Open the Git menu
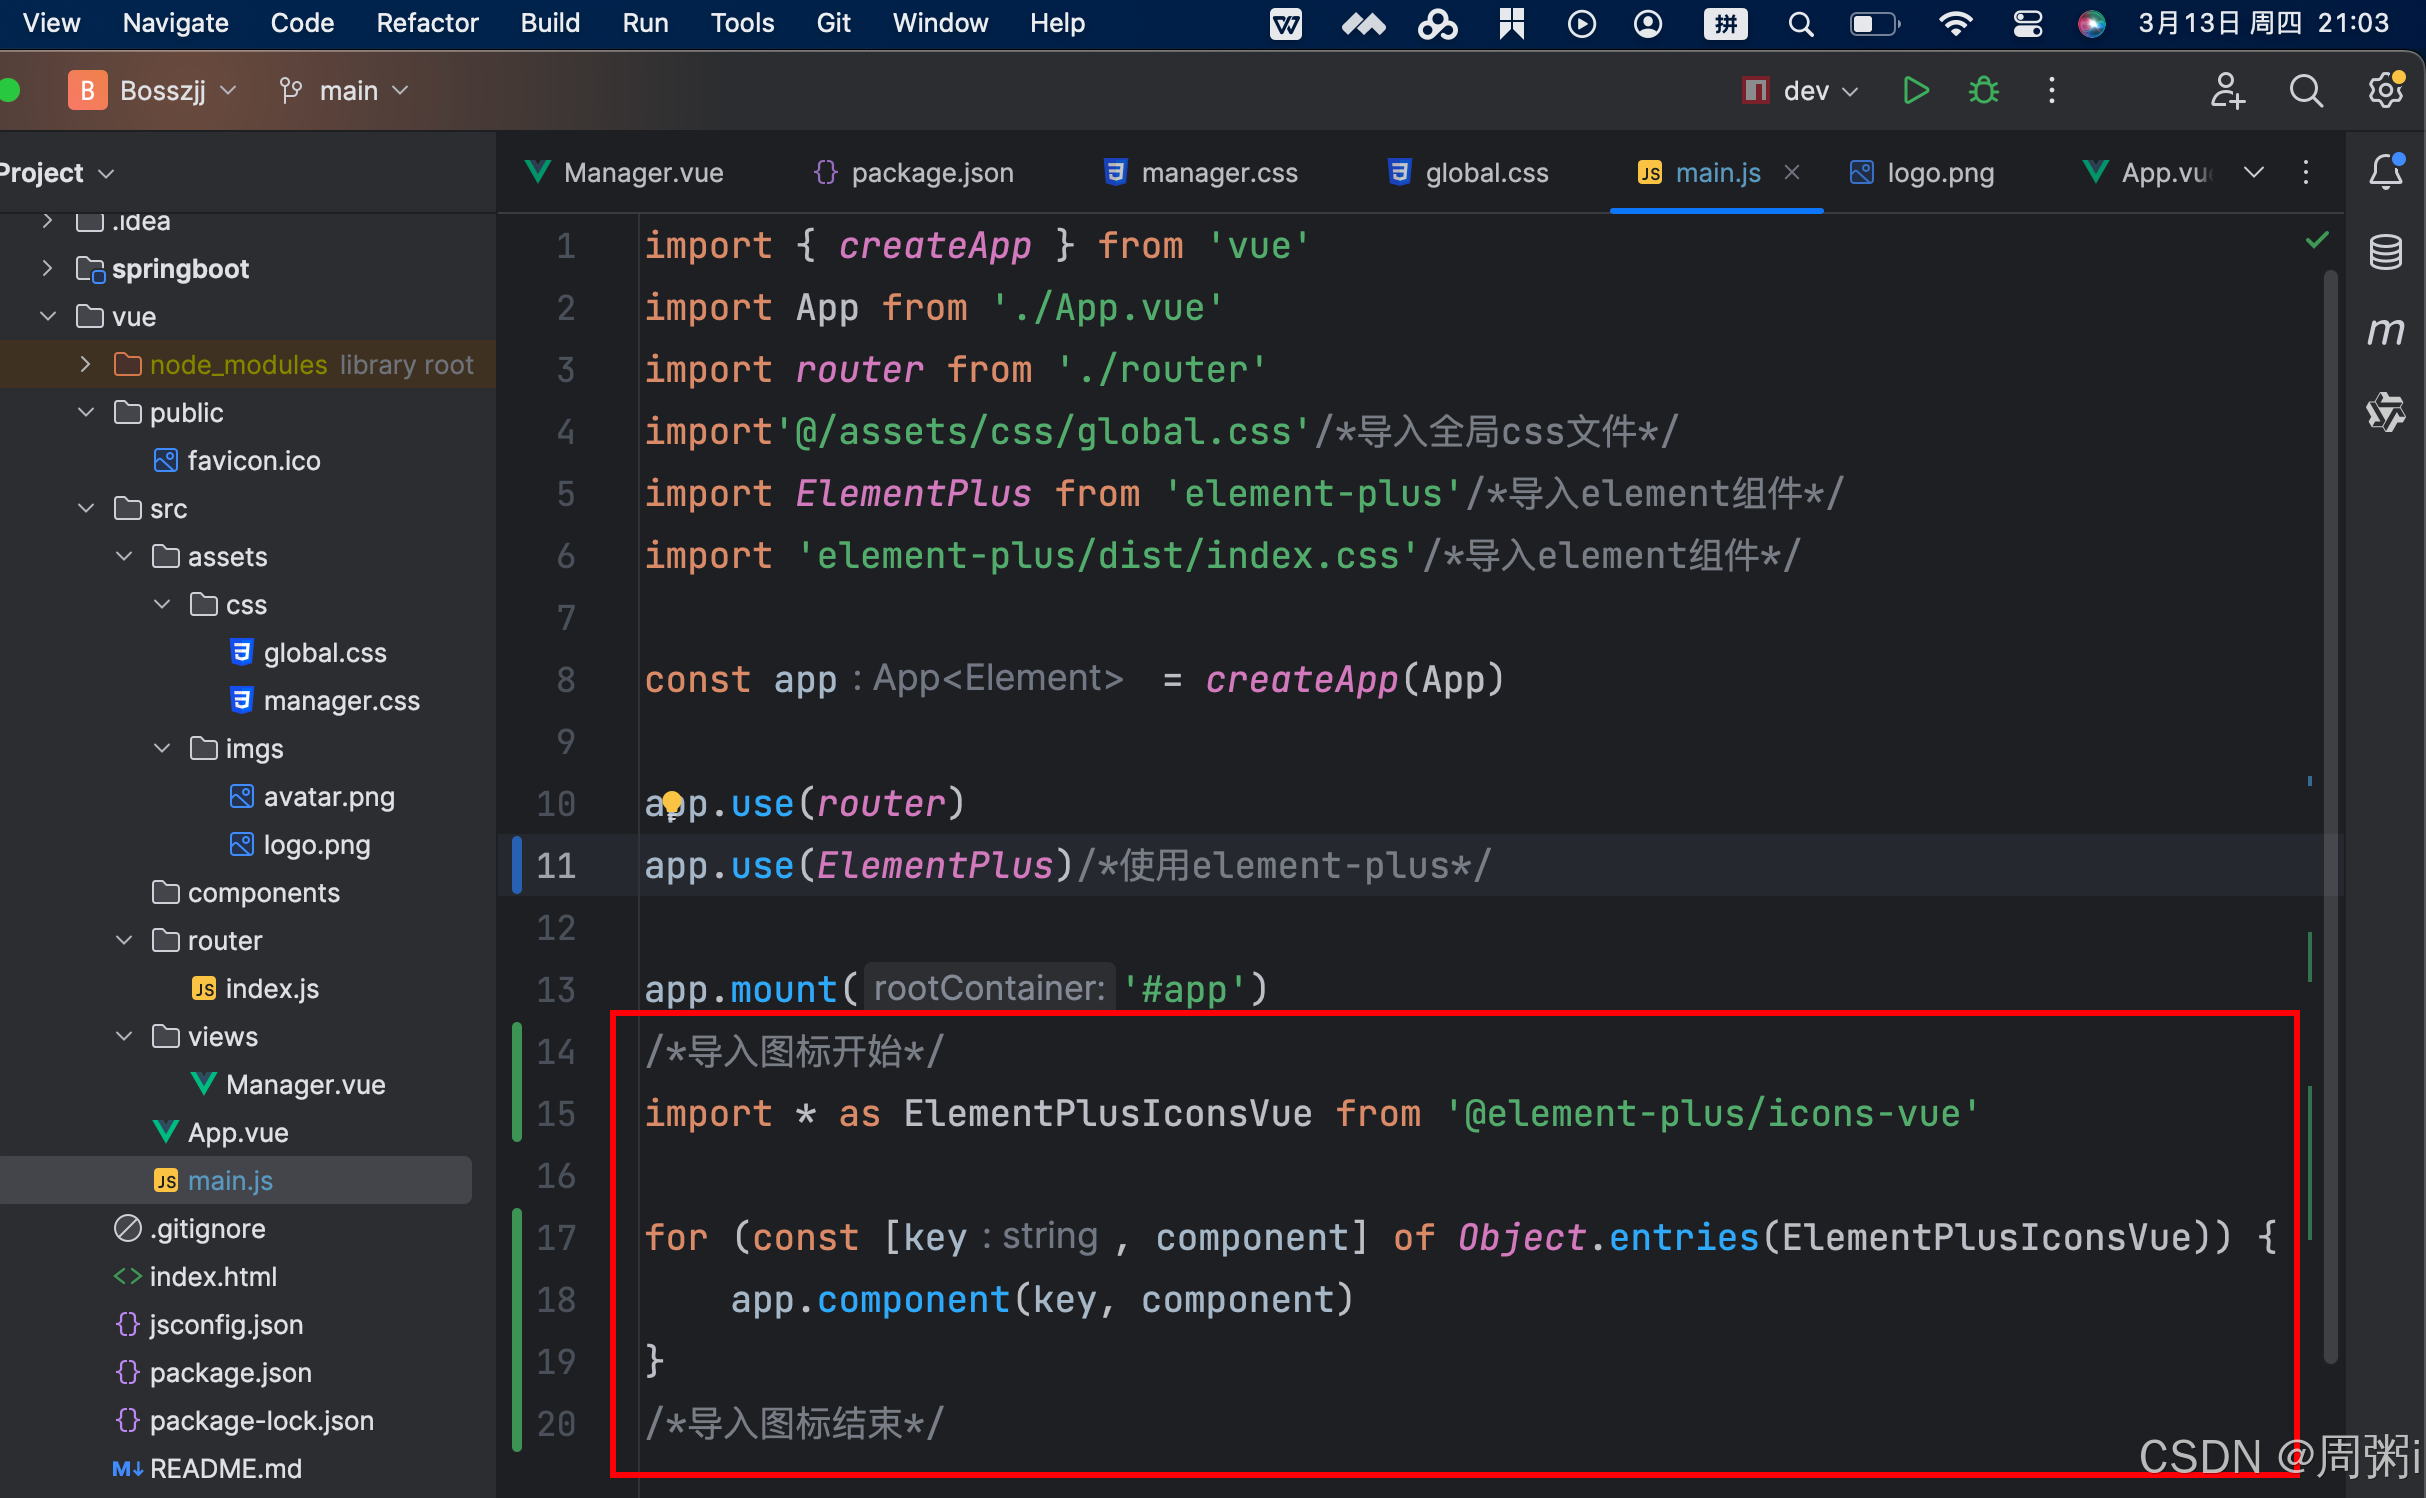 coord(833,22)
